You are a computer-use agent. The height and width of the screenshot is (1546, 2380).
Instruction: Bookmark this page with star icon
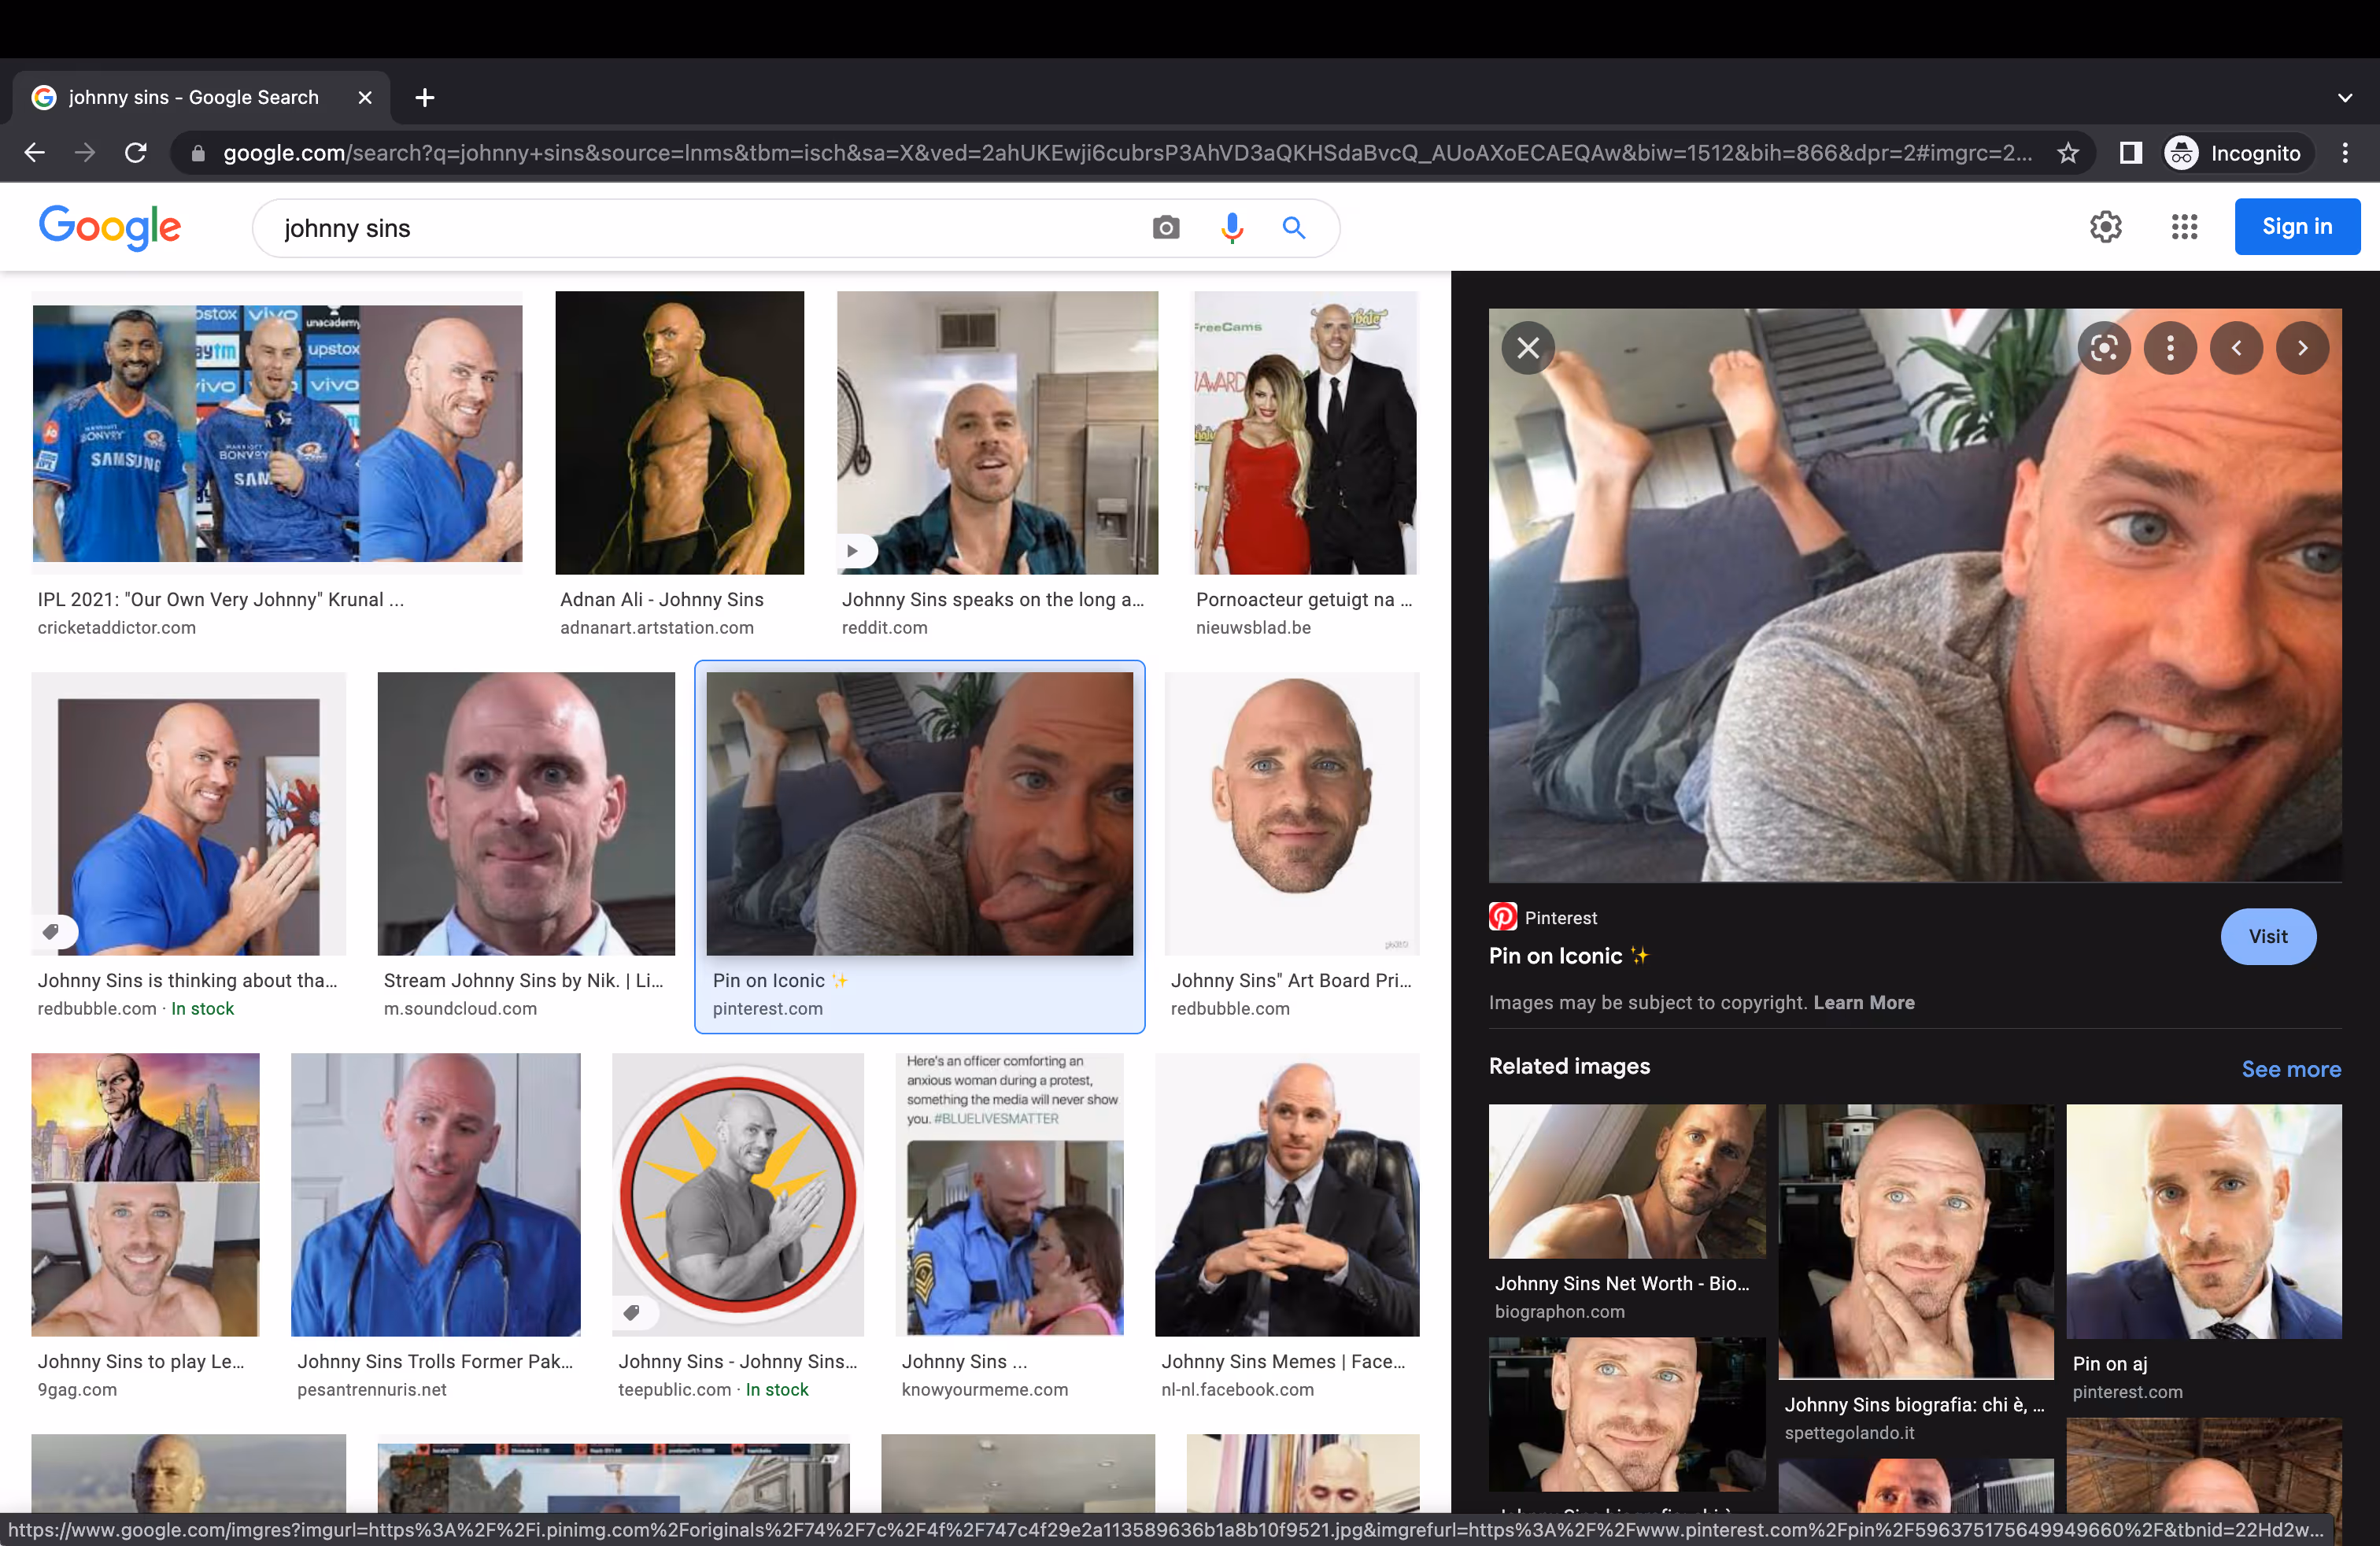click(x=2068, y=153)
